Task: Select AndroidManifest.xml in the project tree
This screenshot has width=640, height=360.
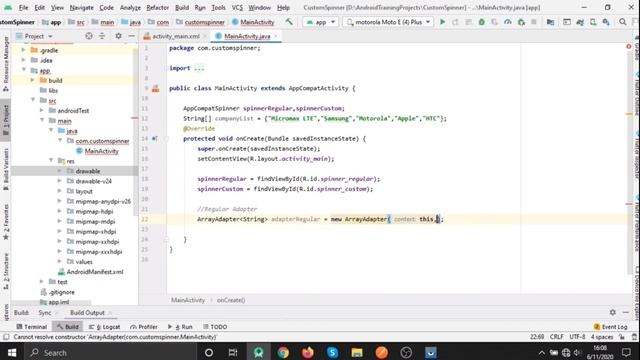Action: pyautogui.click(x=95, y=272)
